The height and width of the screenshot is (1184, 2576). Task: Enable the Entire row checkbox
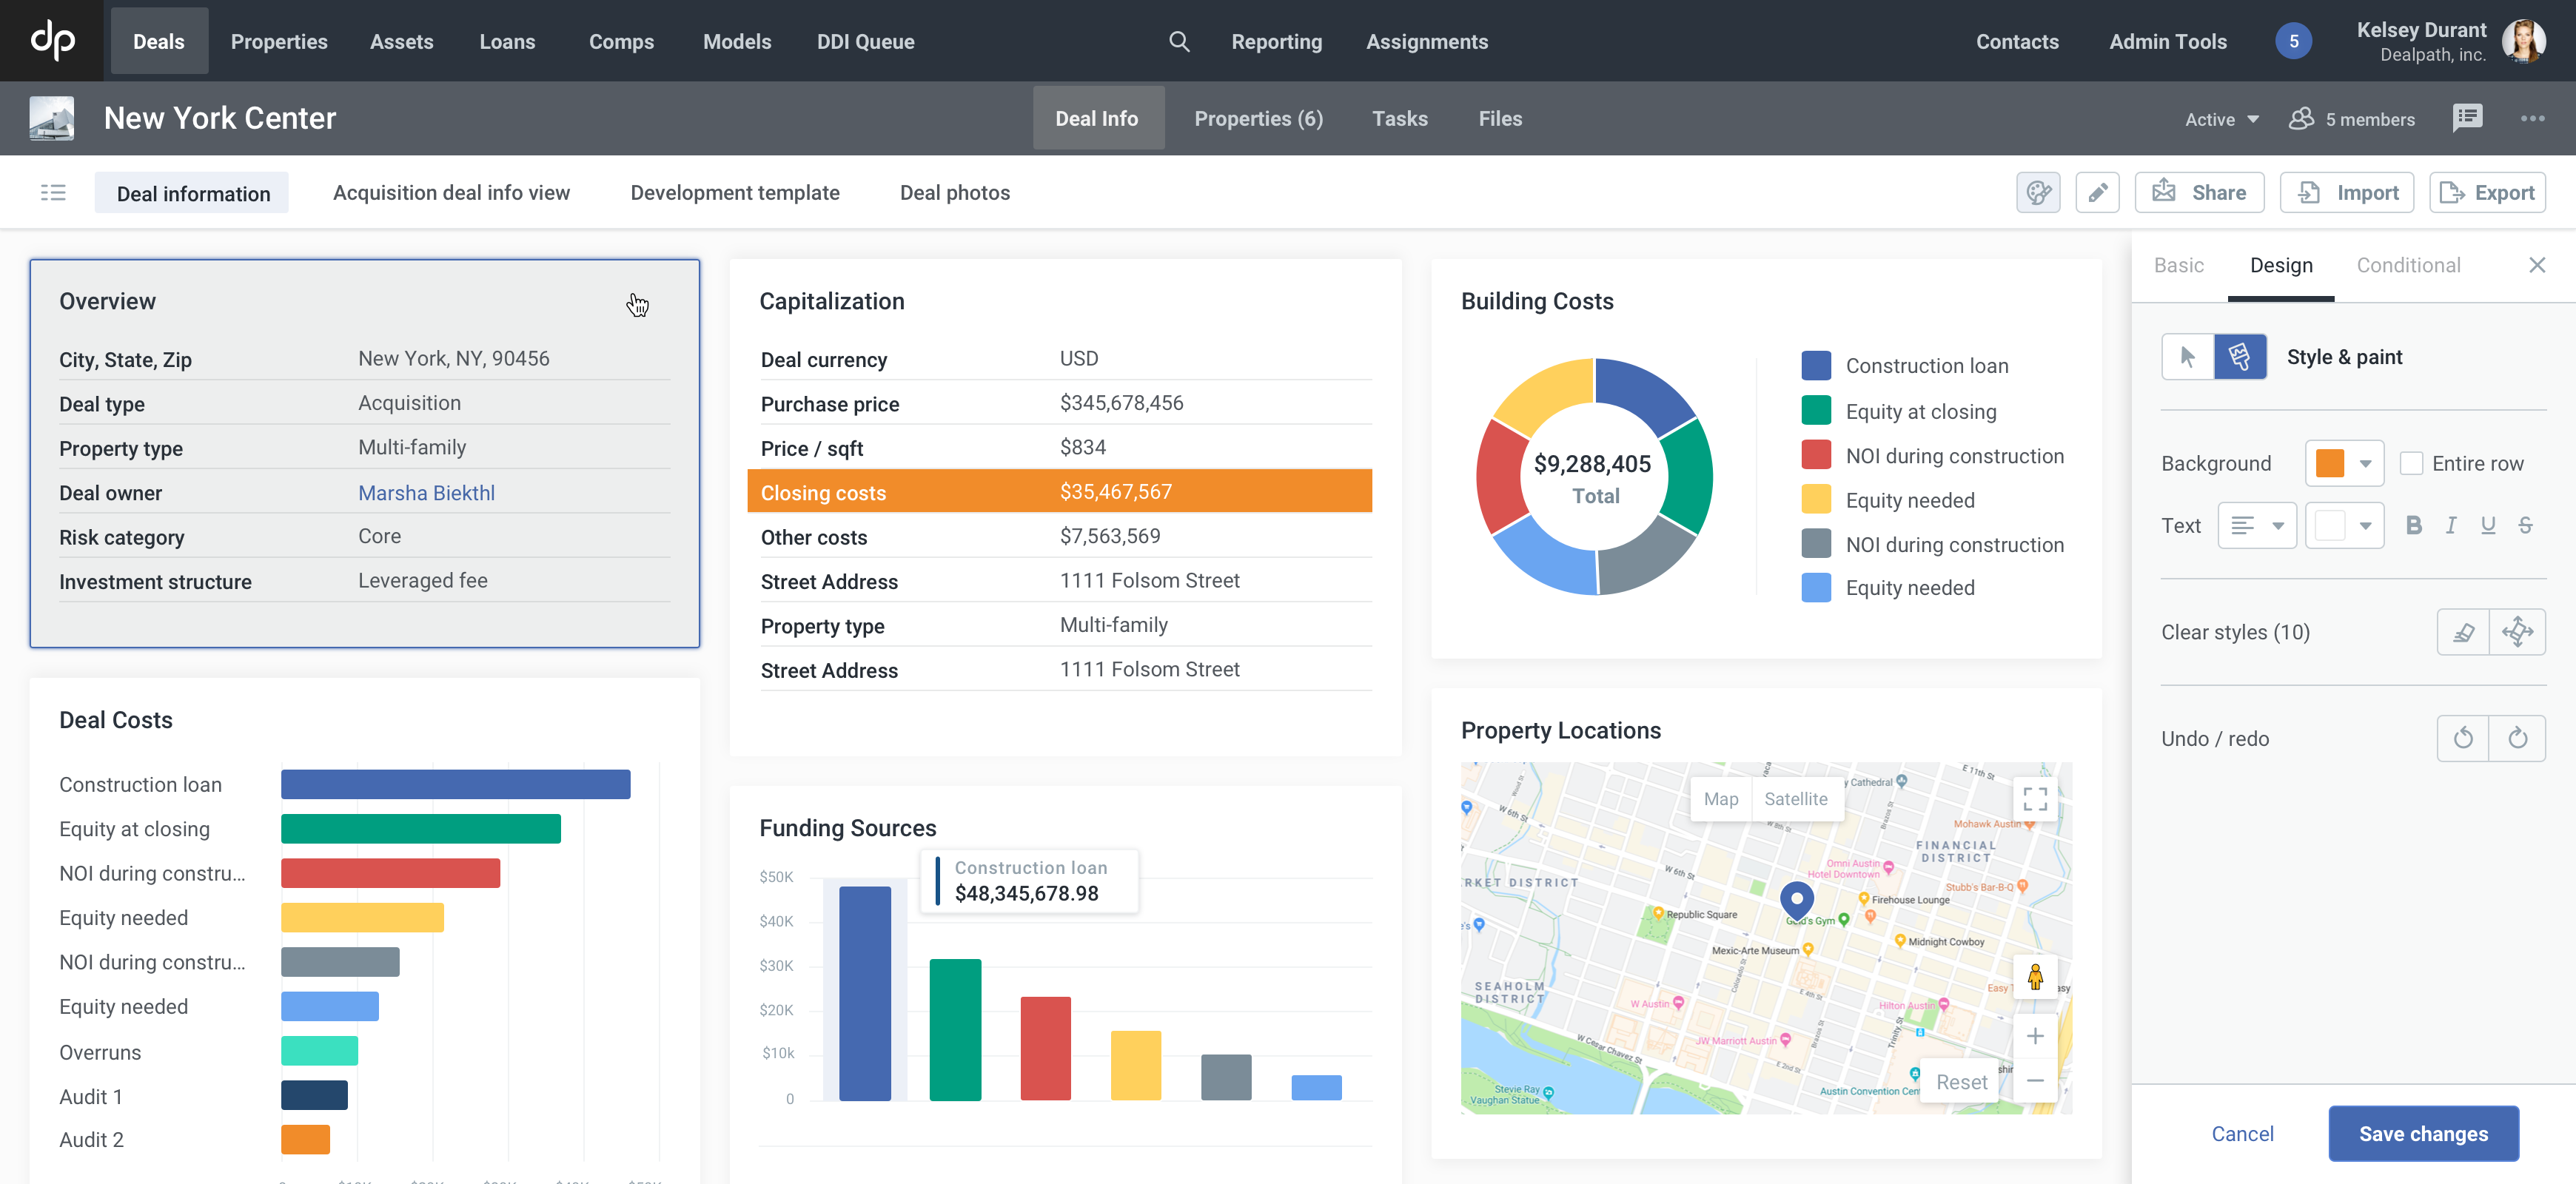point(2411,463)
